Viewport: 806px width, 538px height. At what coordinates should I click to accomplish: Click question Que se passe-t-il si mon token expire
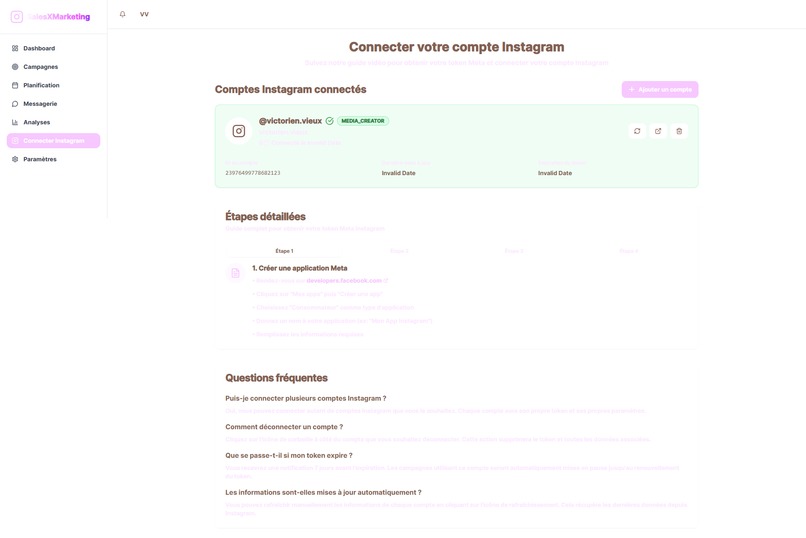tap(289, 455)
